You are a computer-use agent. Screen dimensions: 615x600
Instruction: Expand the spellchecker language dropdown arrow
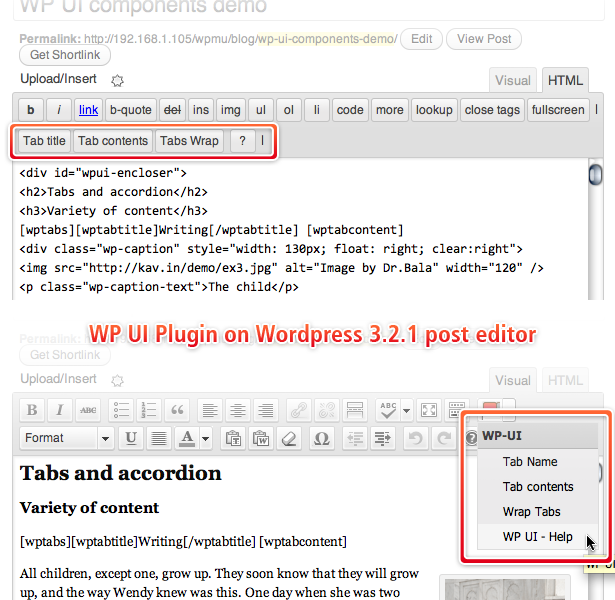click(407, 410)
